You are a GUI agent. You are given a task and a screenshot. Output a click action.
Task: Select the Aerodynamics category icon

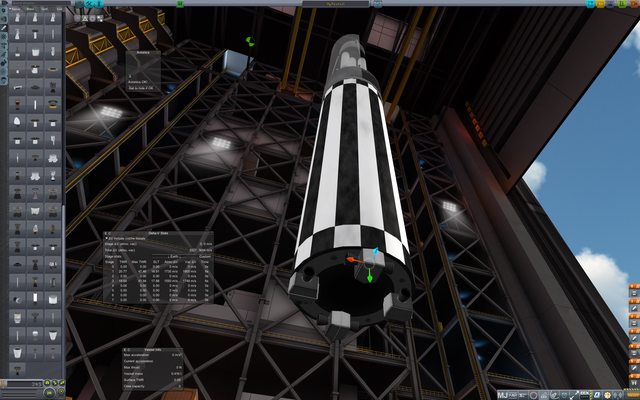click(4, 53)
